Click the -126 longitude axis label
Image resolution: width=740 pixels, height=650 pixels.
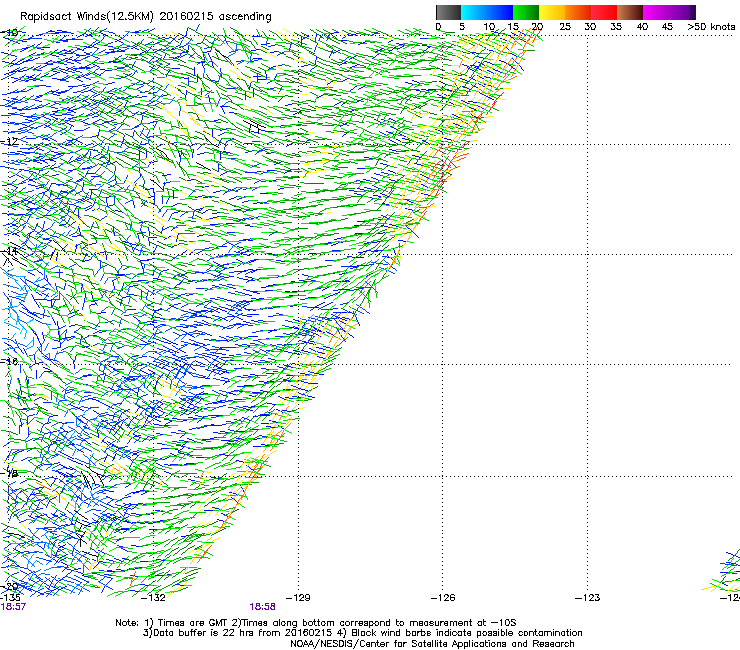(443, 598)
